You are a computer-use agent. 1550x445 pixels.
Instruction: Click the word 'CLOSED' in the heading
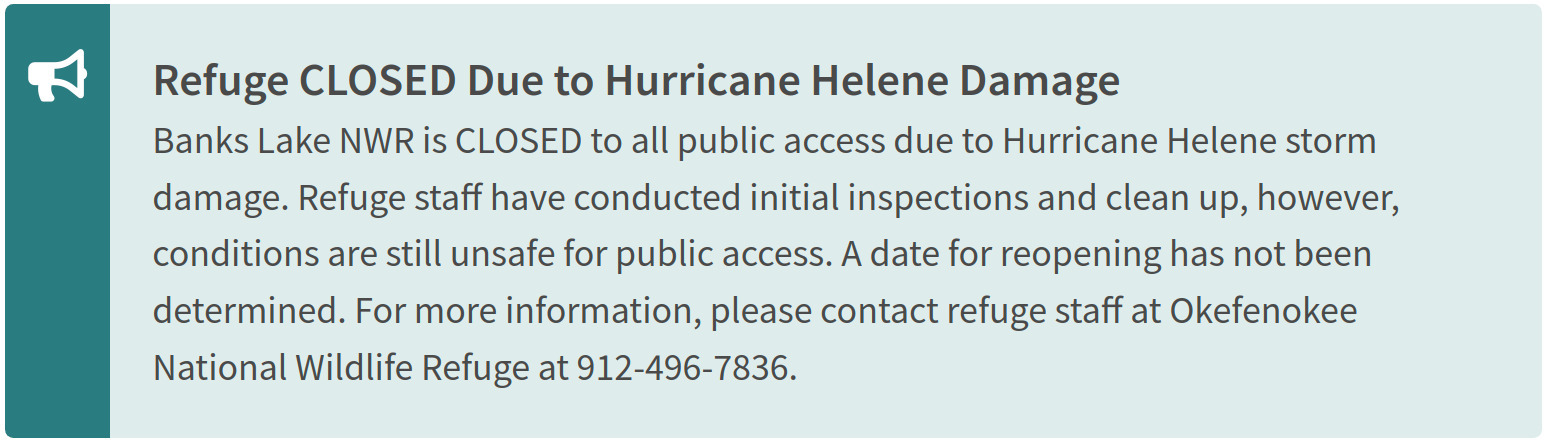(378, 81)
